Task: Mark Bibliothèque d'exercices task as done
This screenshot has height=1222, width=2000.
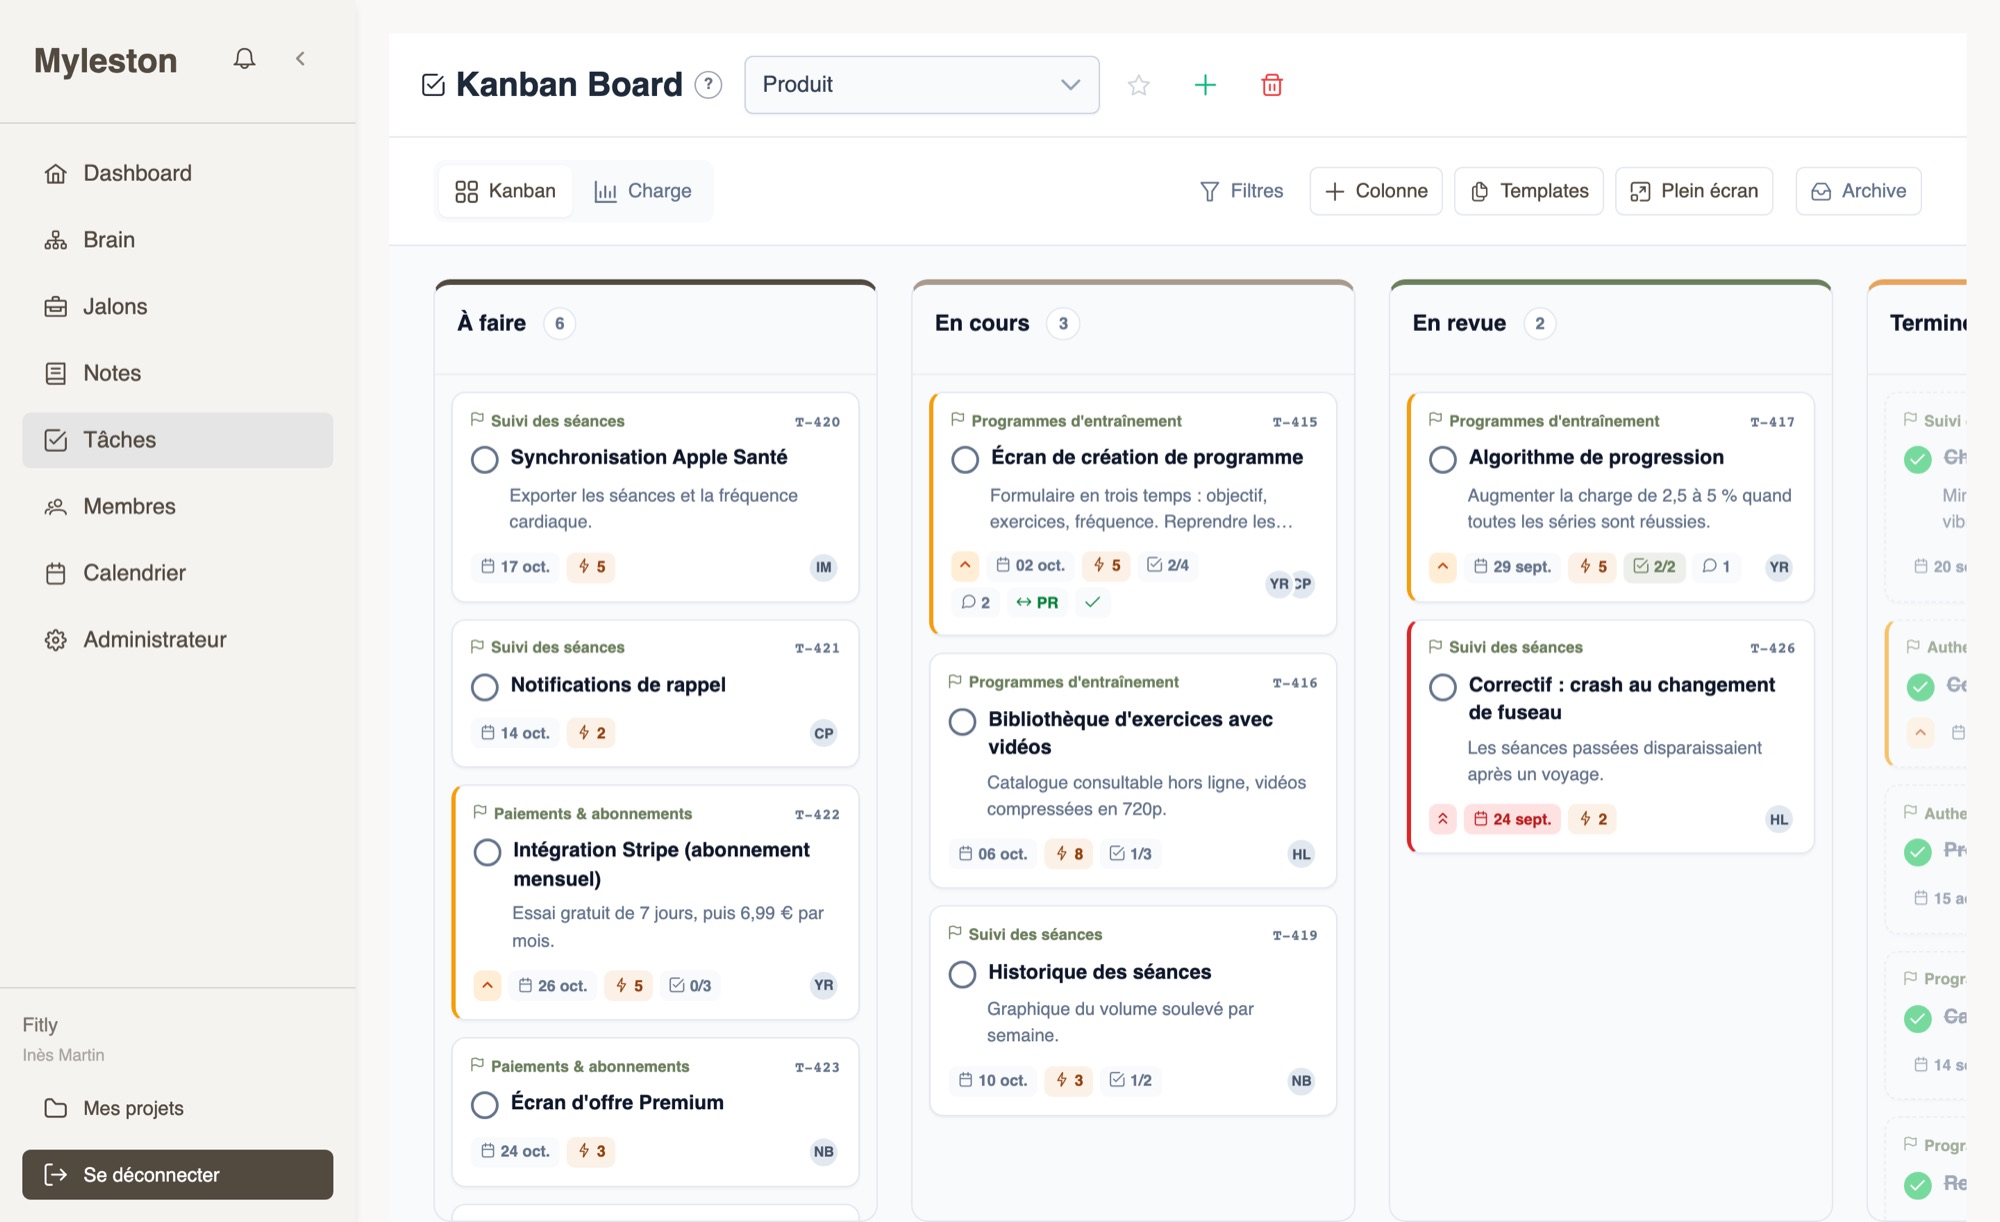Action: (x=962, y=722)
